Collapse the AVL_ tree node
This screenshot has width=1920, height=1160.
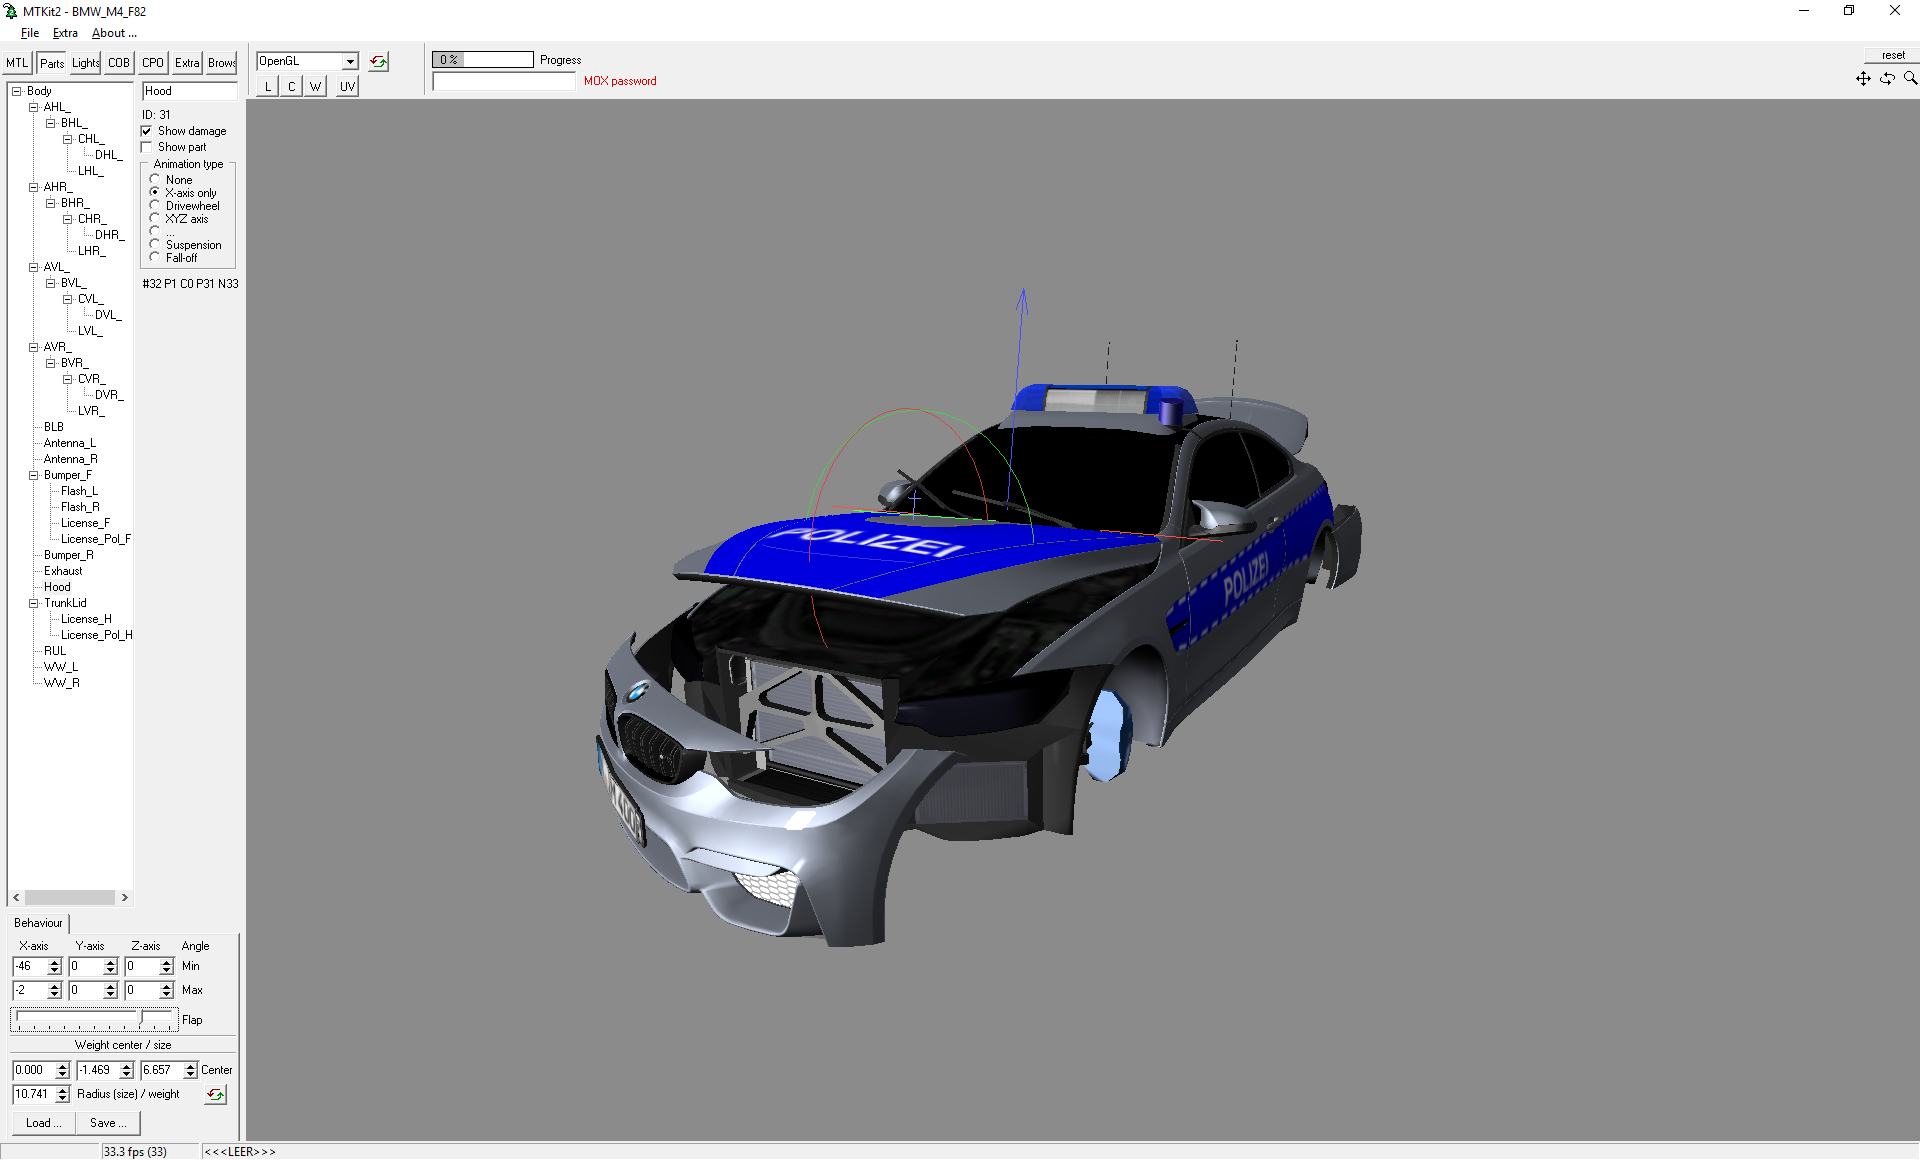tap(33, 267)
